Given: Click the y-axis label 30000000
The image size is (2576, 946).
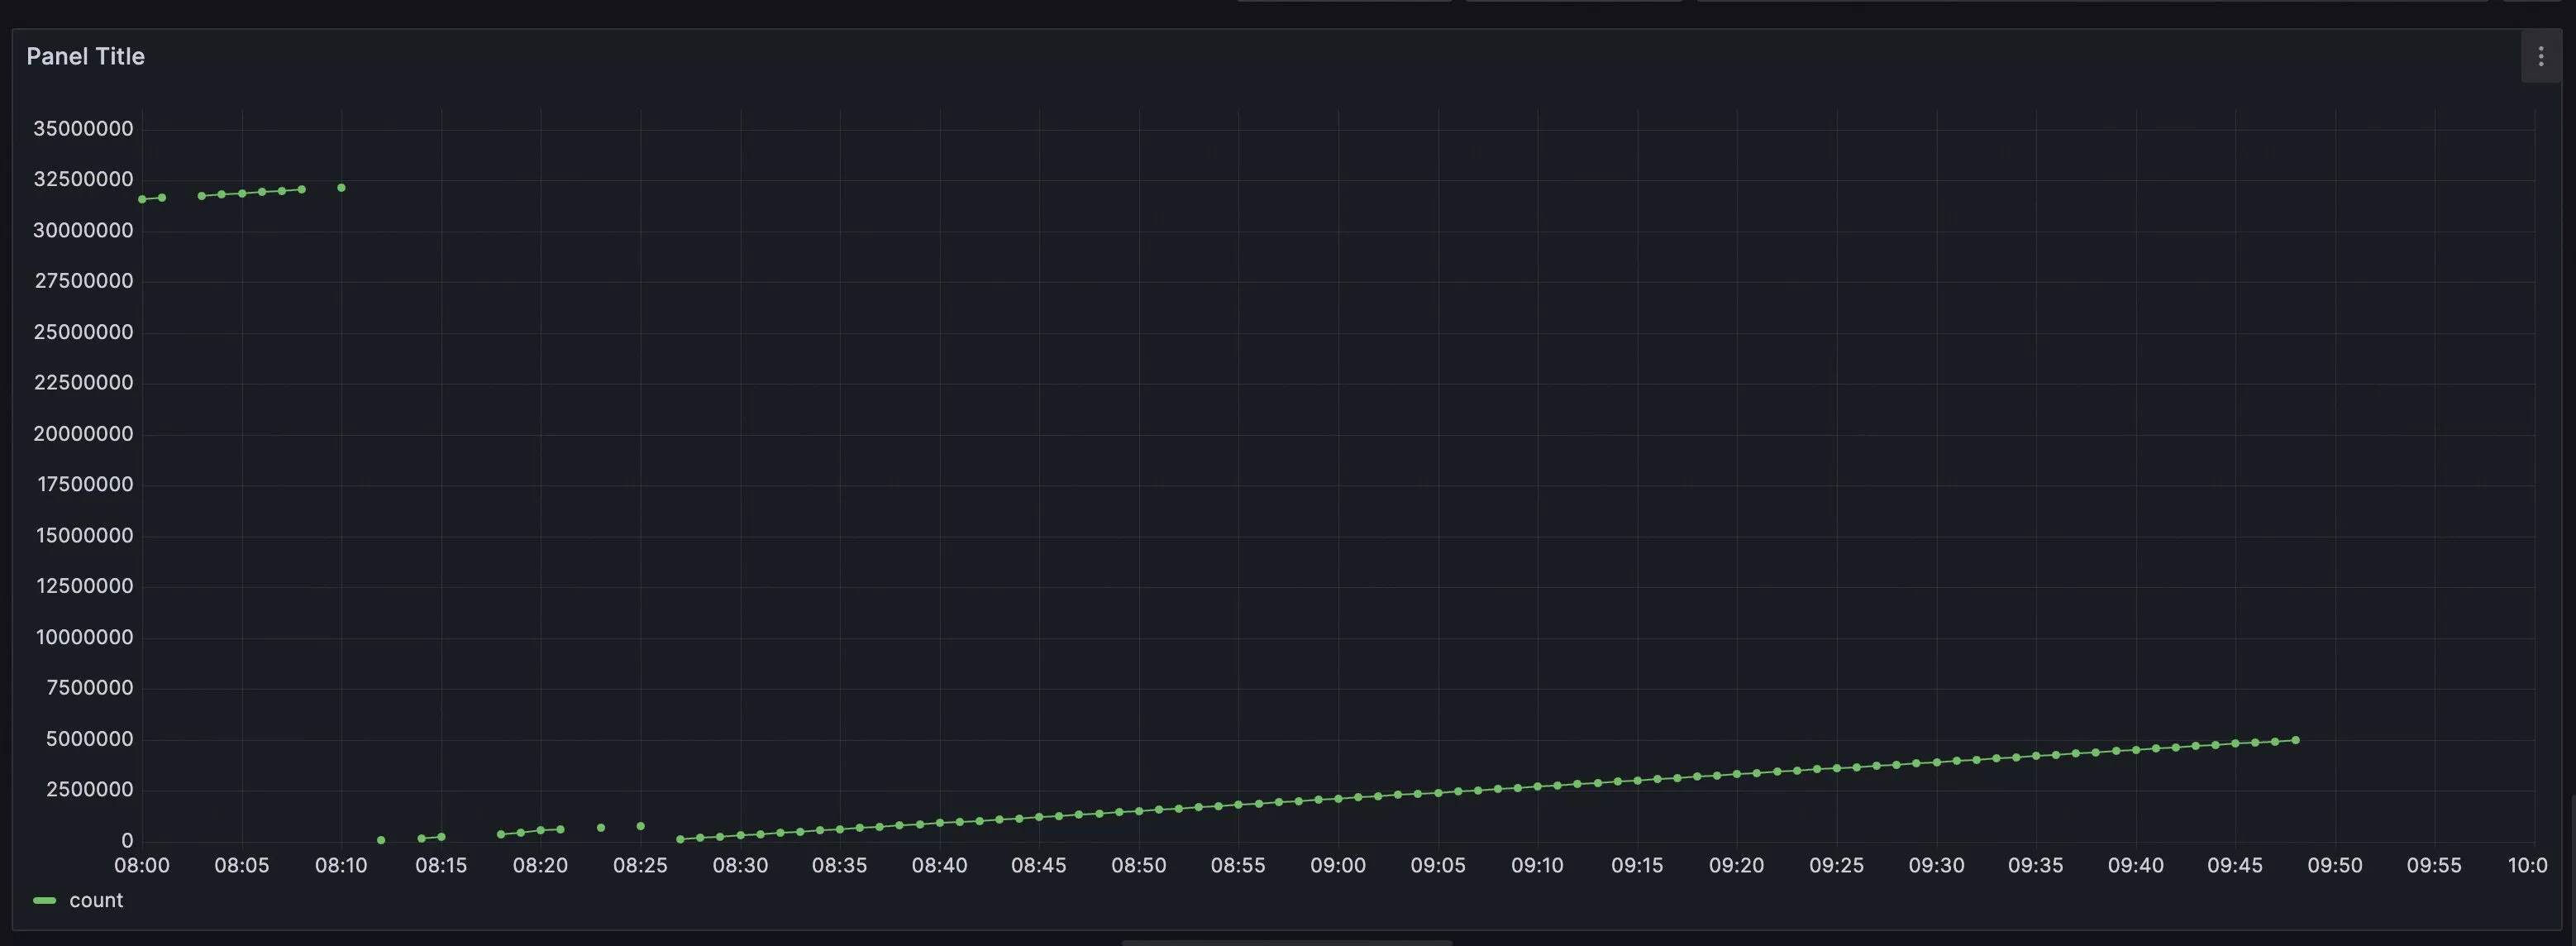Looking at the screenshot, I should click(x=83, y=230).
